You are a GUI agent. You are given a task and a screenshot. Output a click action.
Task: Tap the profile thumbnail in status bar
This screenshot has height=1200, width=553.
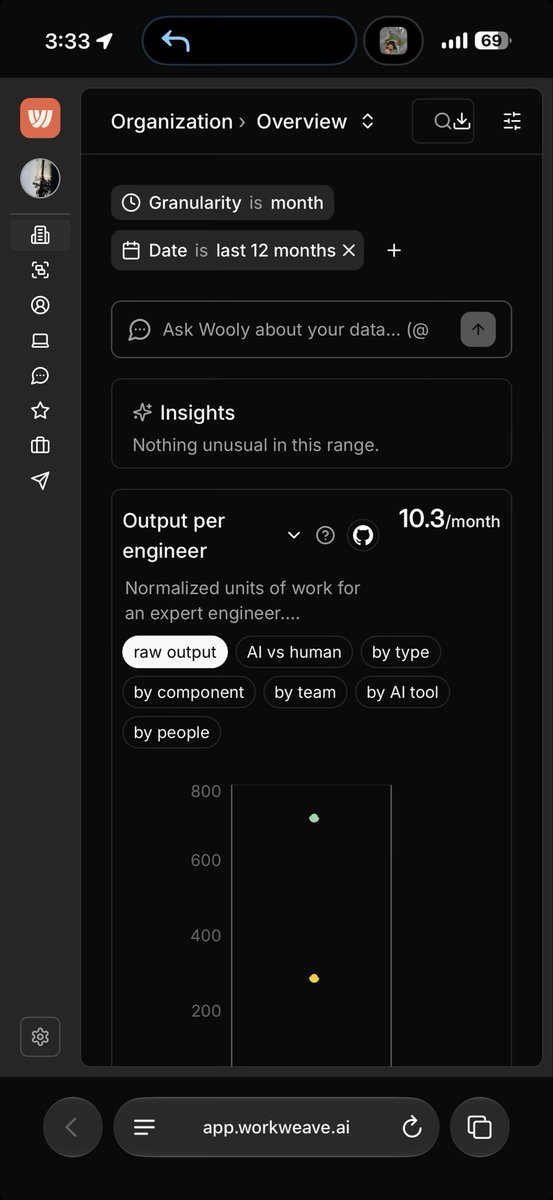(x=393, y=41)
